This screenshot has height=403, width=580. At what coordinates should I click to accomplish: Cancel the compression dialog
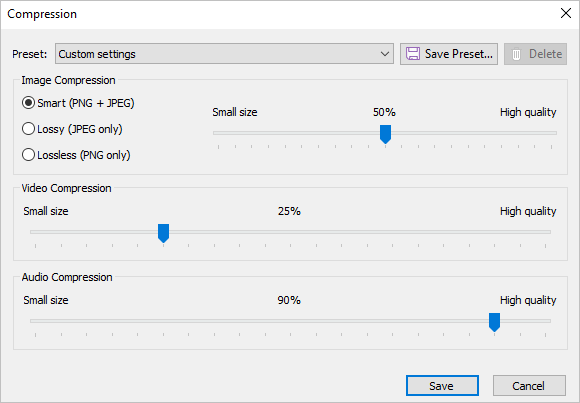(x=529, y=386)
